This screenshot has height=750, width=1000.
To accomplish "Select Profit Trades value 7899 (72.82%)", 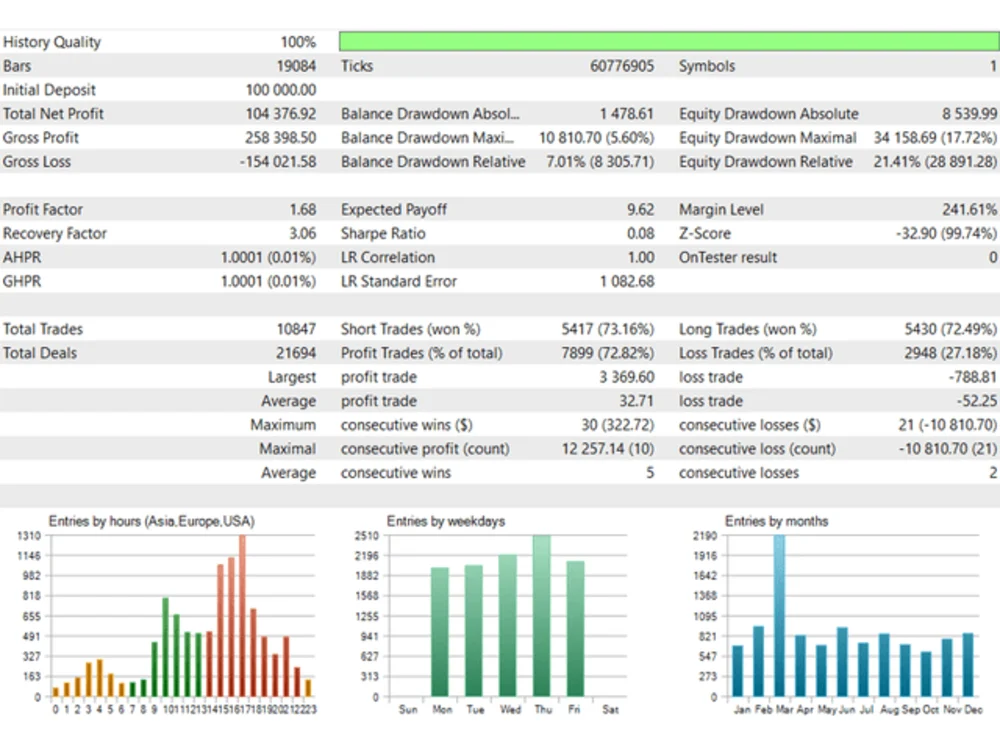I will click(608, 353).
